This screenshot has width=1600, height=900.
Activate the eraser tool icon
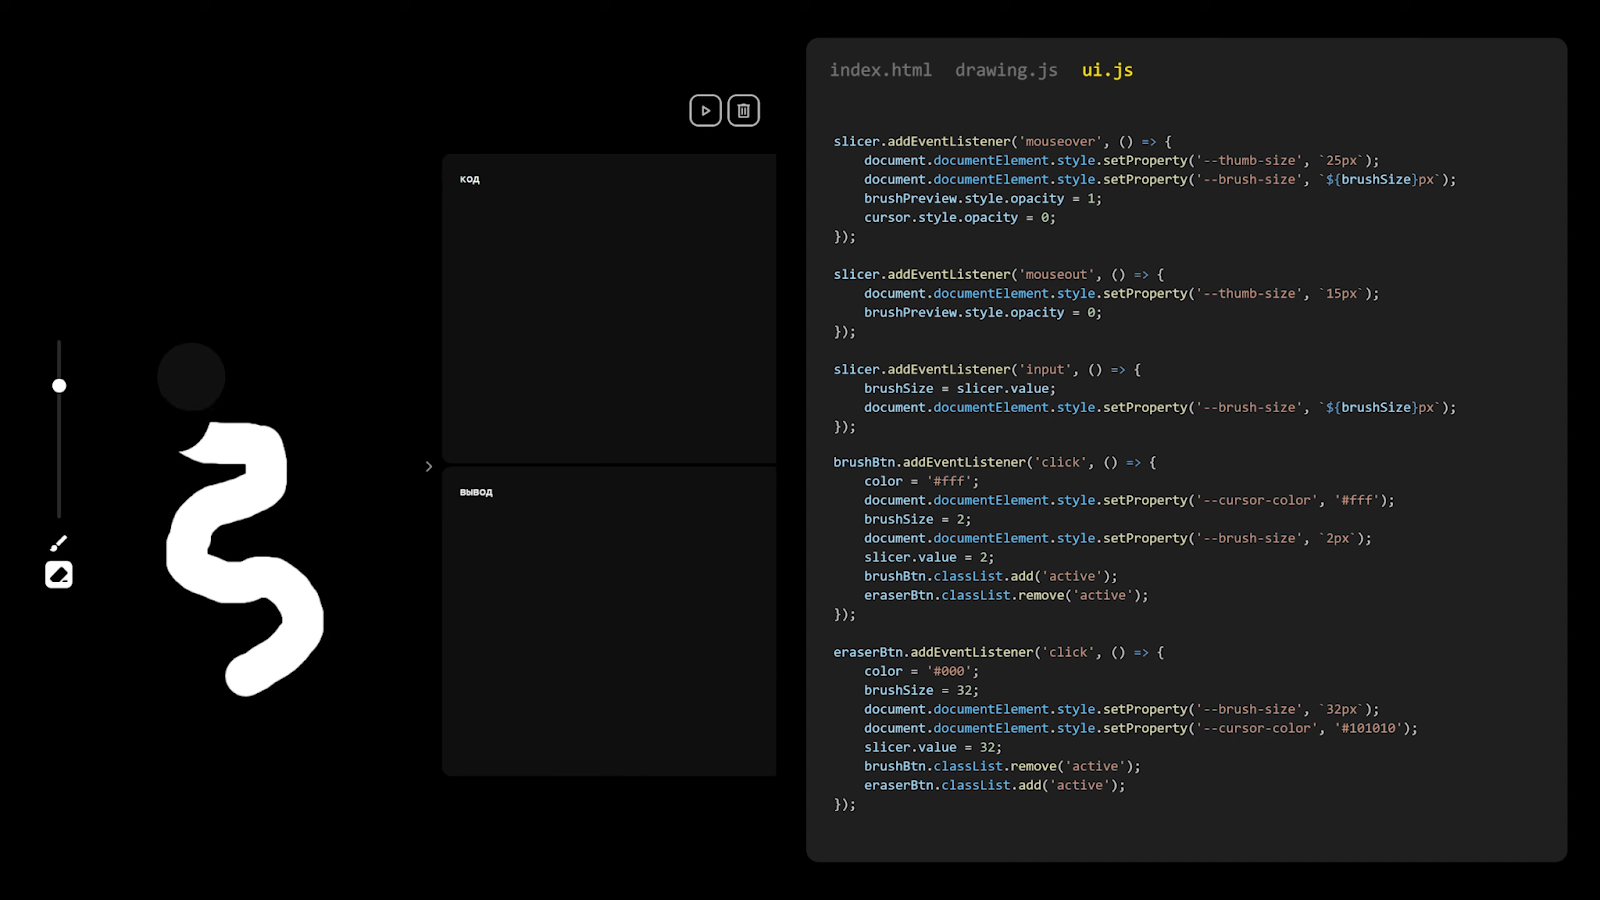click(x=59, y=575)
